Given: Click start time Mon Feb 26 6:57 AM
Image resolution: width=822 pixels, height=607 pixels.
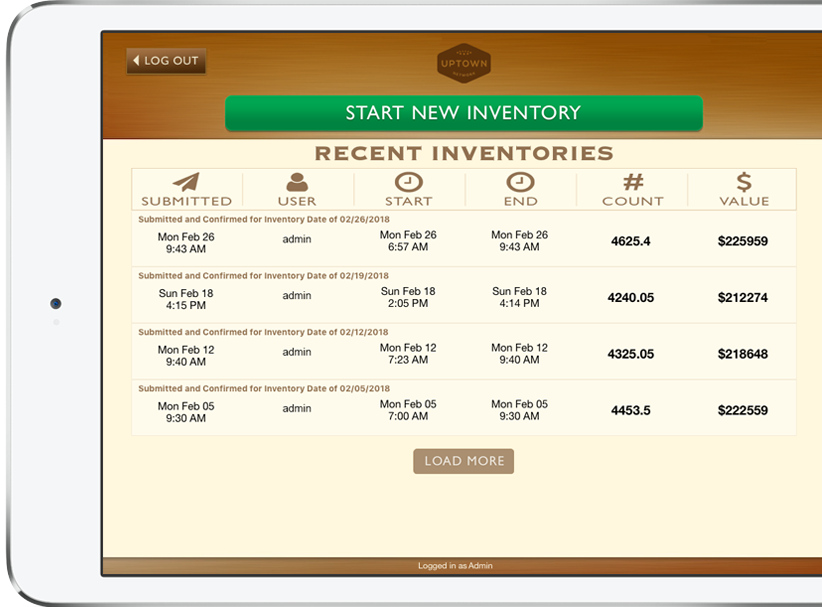Looking at the screenshot, I should tap(408, 241).
